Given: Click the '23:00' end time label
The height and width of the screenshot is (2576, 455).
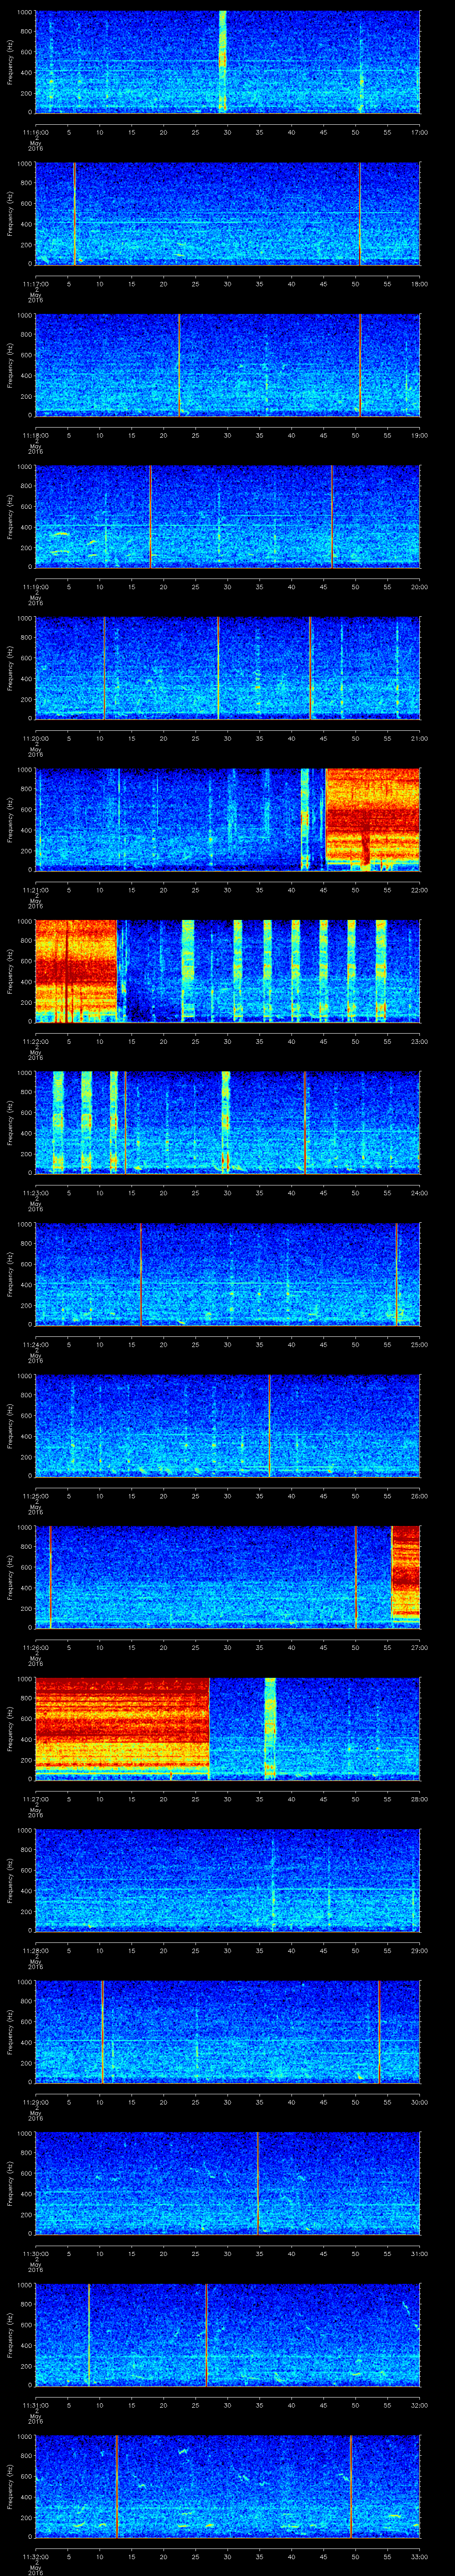Looking at the screenshot, I should pyautogui.click(x=420, y=1041).
